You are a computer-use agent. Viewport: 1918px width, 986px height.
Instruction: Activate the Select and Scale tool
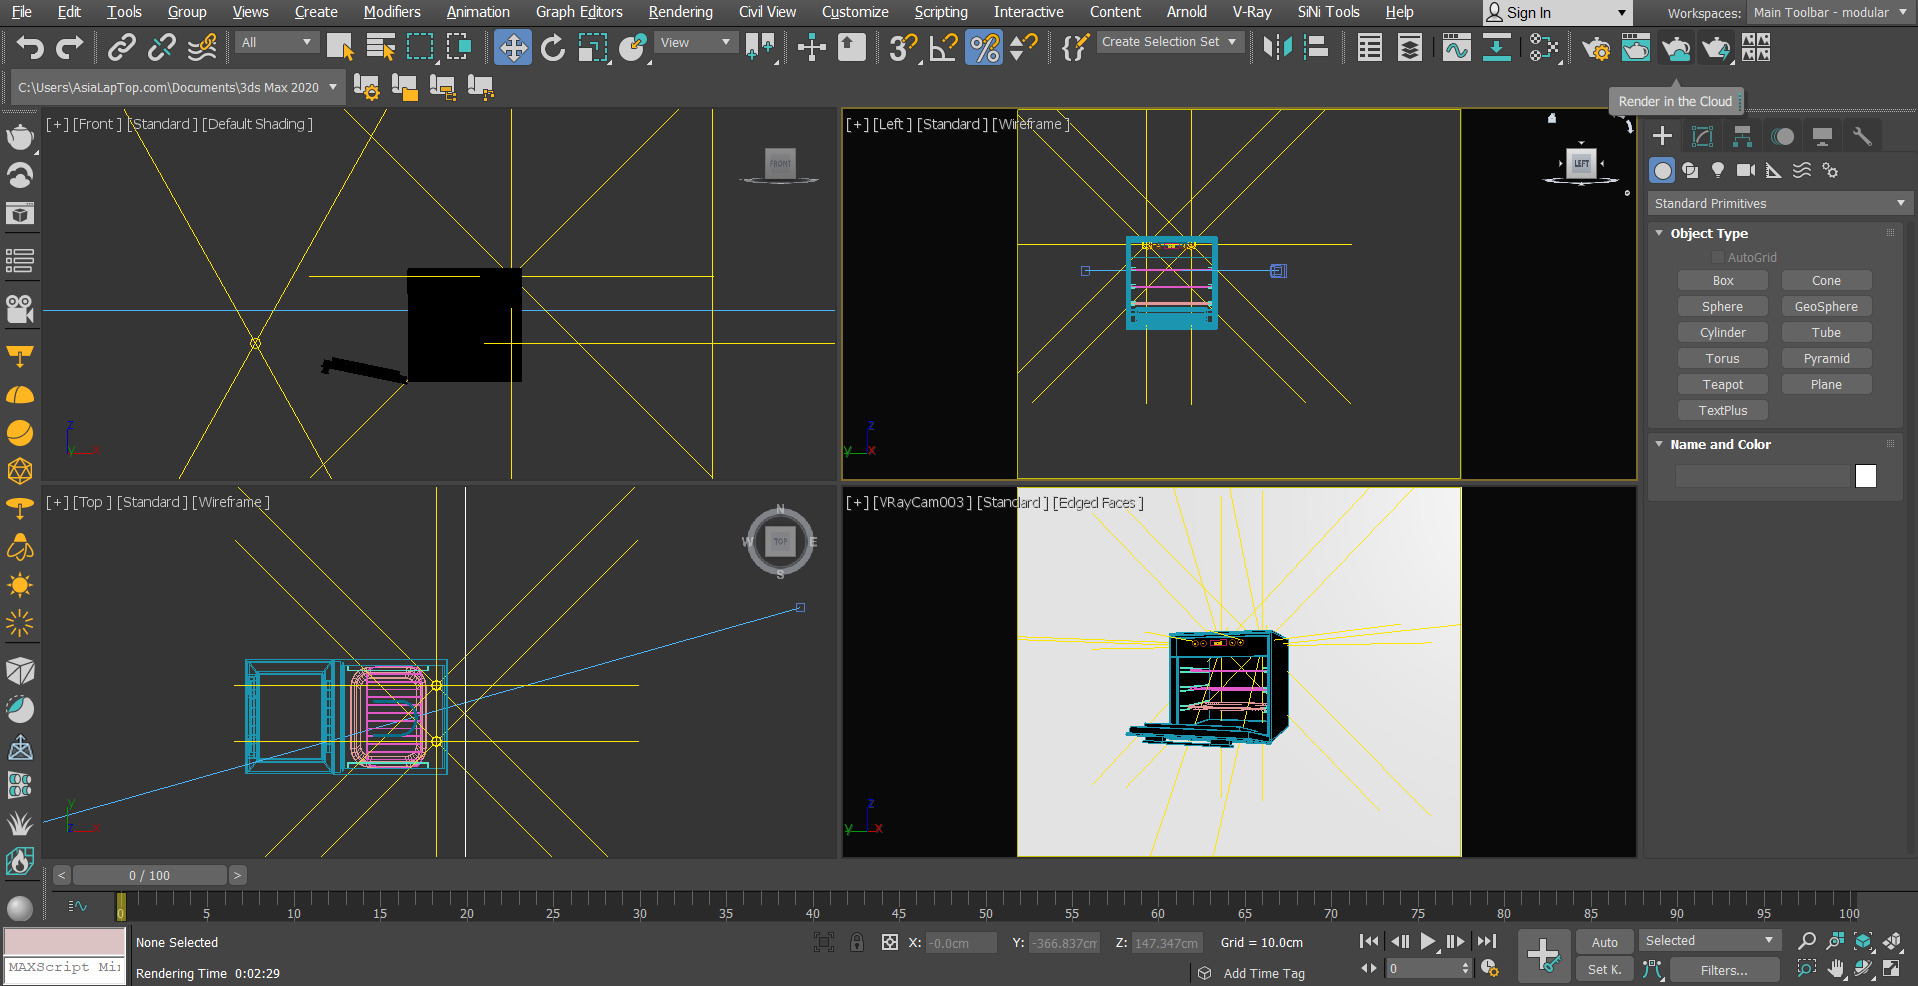click(x=593, y=47)
